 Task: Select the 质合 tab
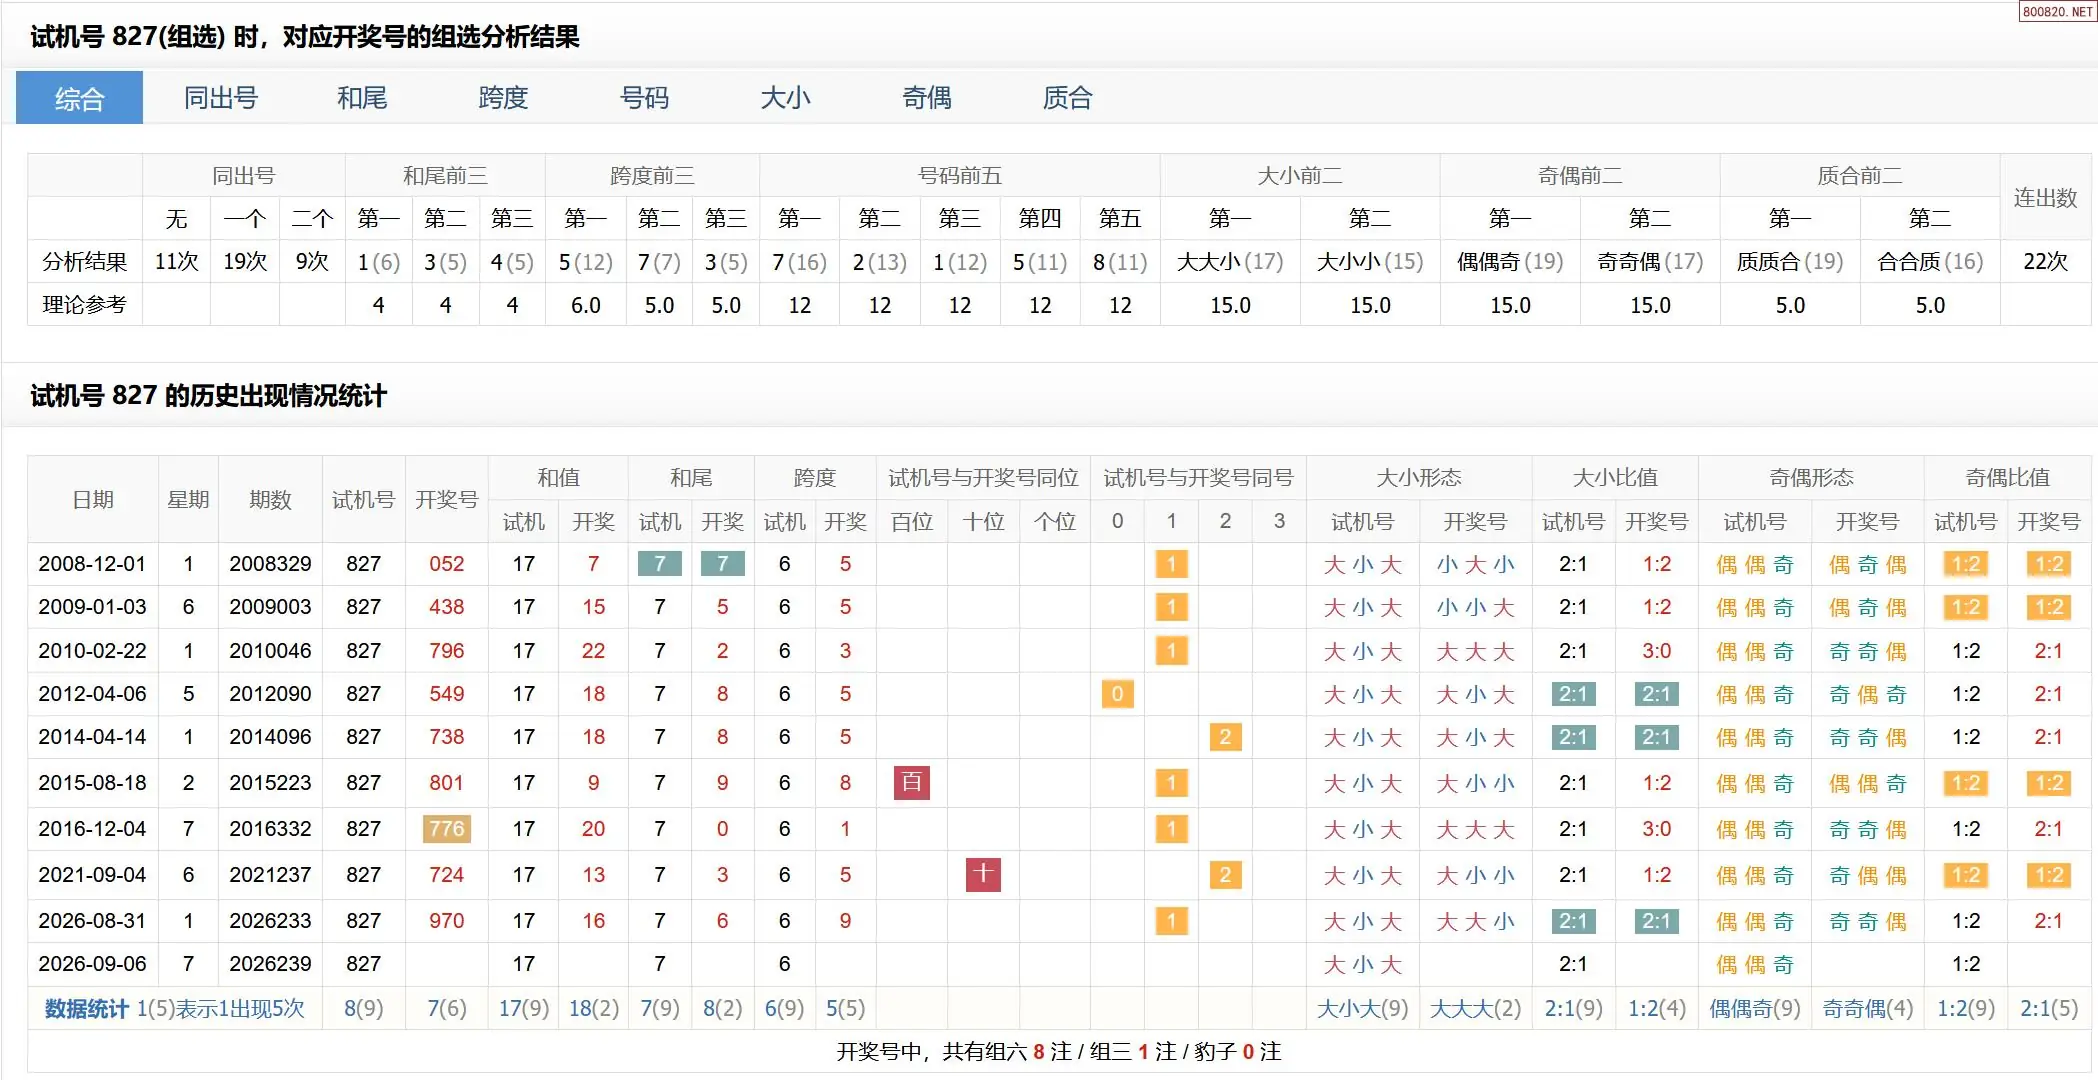[1068, 98]
